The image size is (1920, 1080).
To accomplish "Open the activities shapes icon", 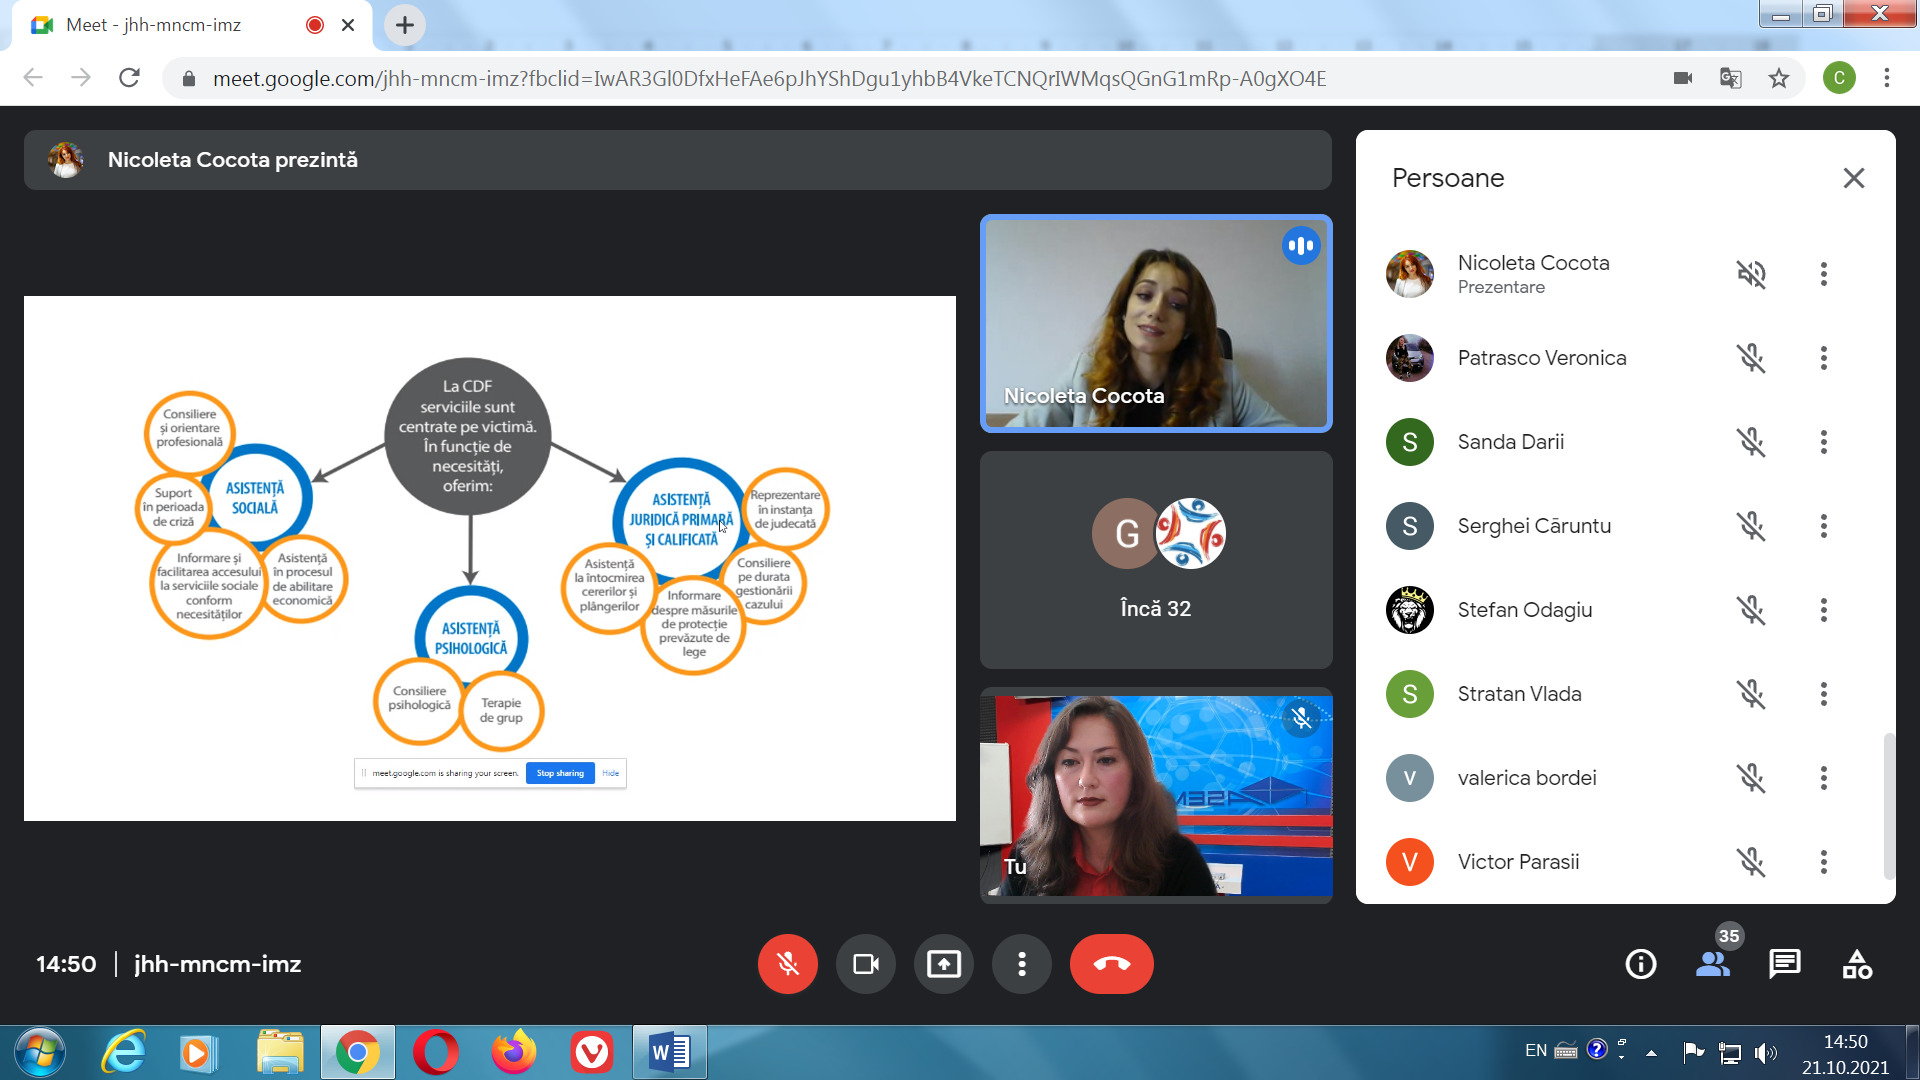I will click(x=1857, y=964).
